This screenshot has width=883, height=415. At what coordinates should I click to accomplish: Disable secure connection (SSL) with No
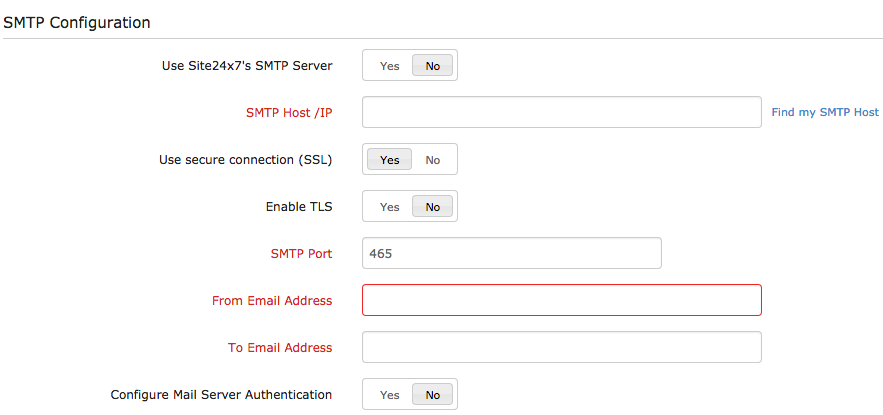point(433,160)
